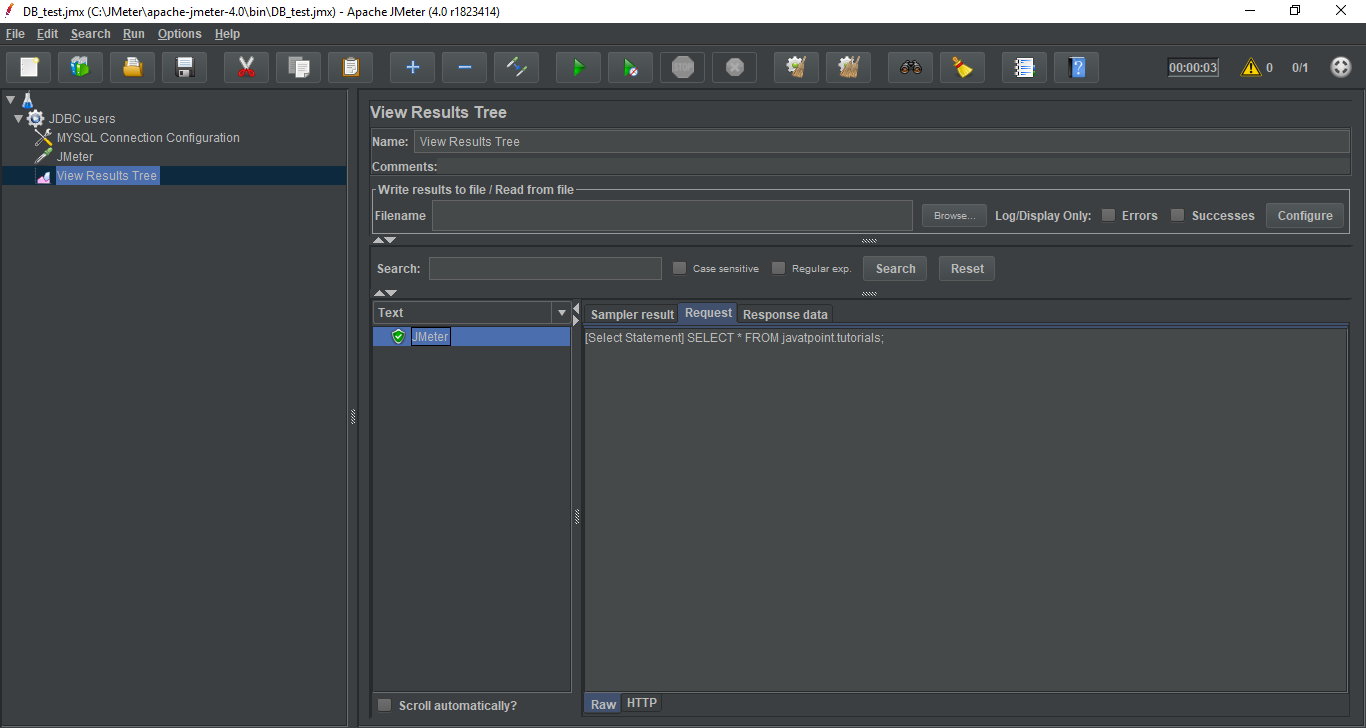Open the Help menu

(x=227, y=34)
